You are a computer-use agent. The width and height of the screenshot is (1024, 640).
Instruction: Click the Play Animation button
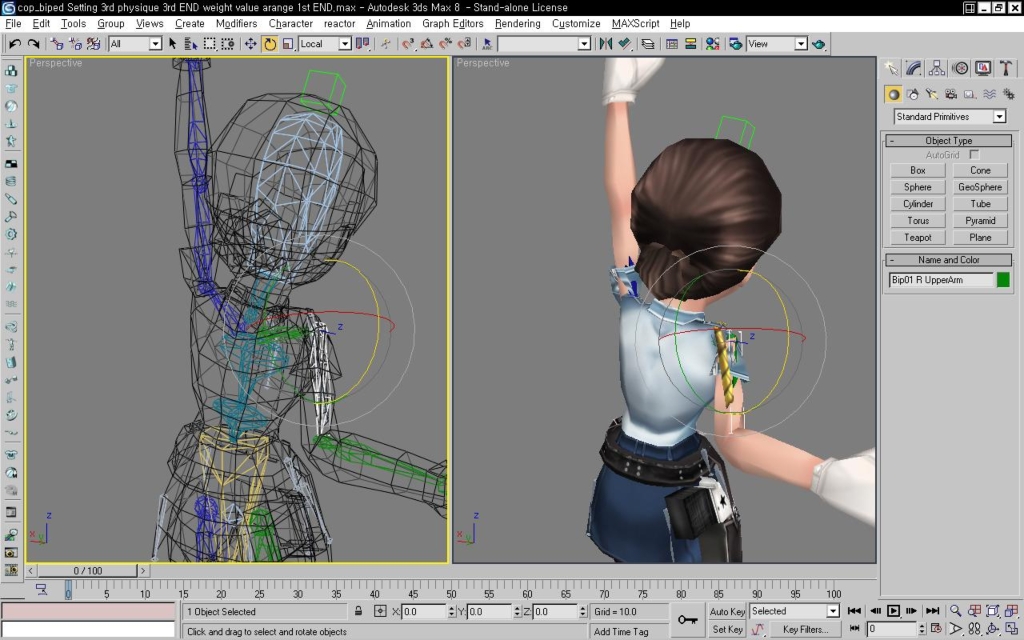[x=893, y=611]
